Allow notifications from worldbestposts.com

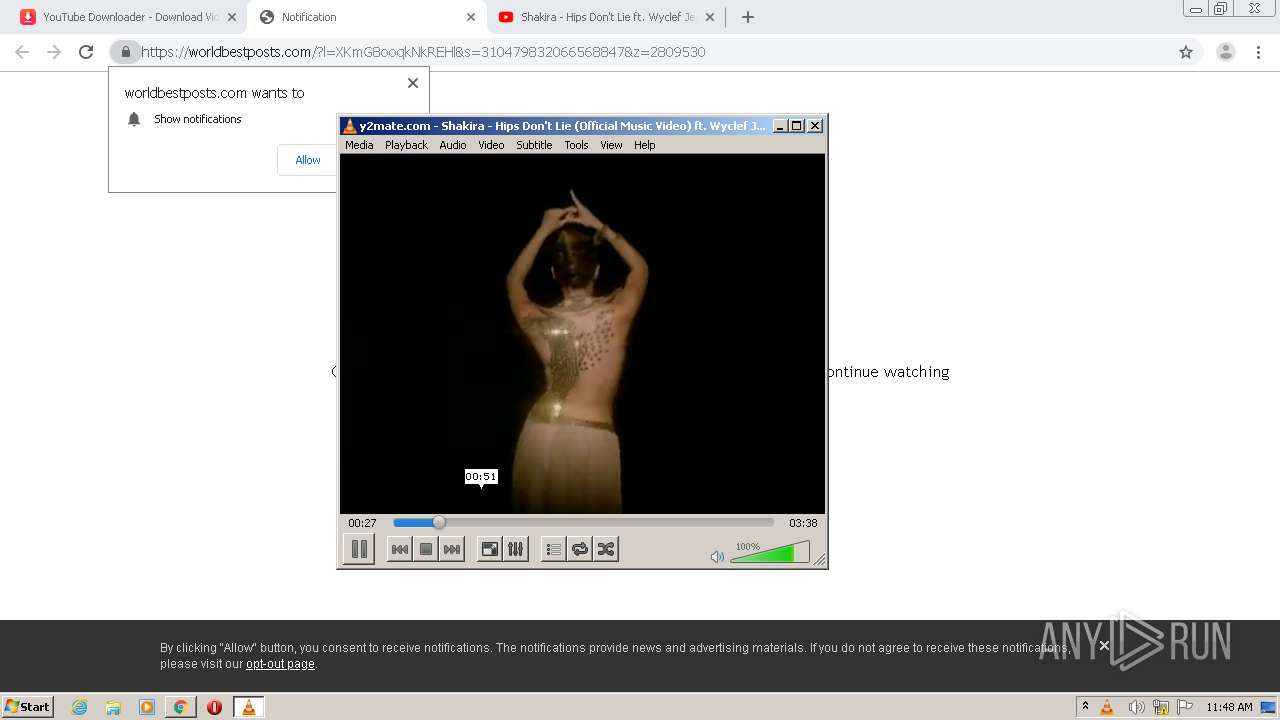308,160
